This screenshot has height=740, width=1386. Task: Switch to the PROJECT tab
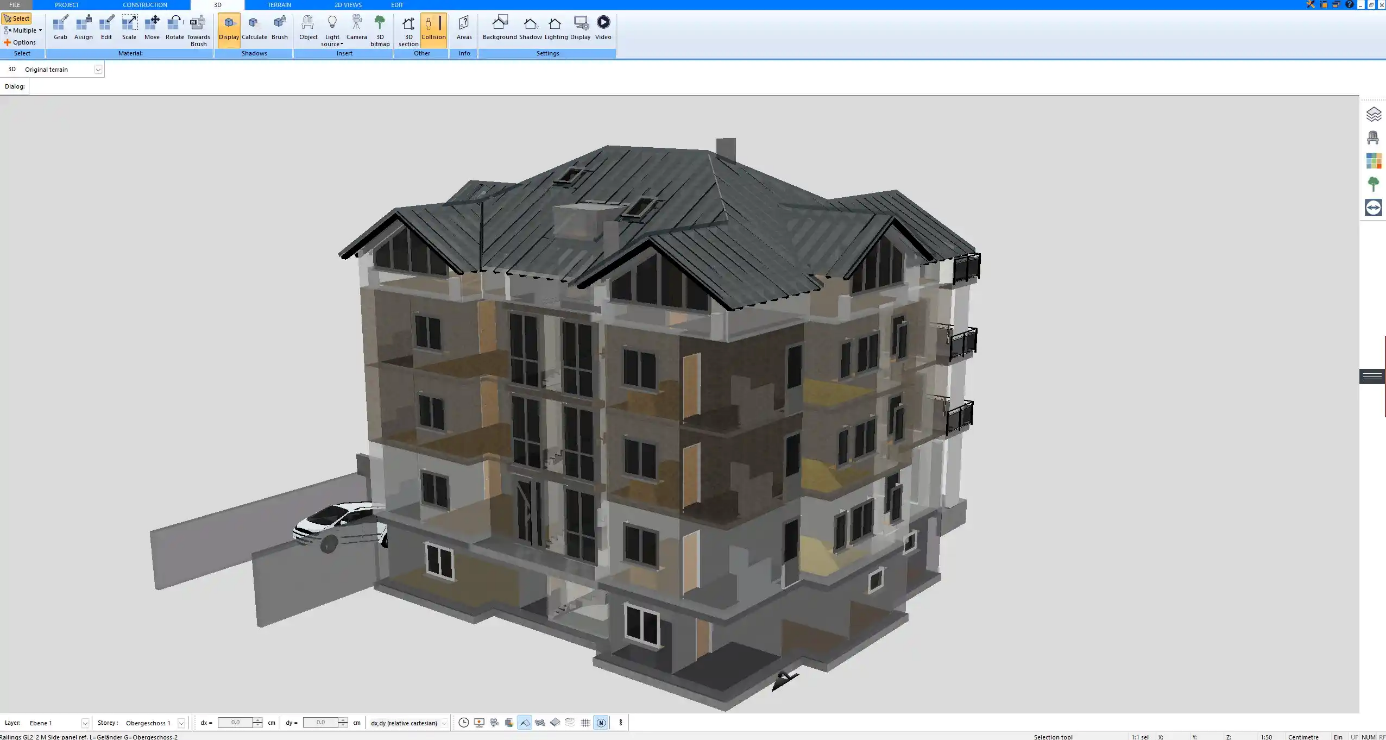click(x=67, y=5)
